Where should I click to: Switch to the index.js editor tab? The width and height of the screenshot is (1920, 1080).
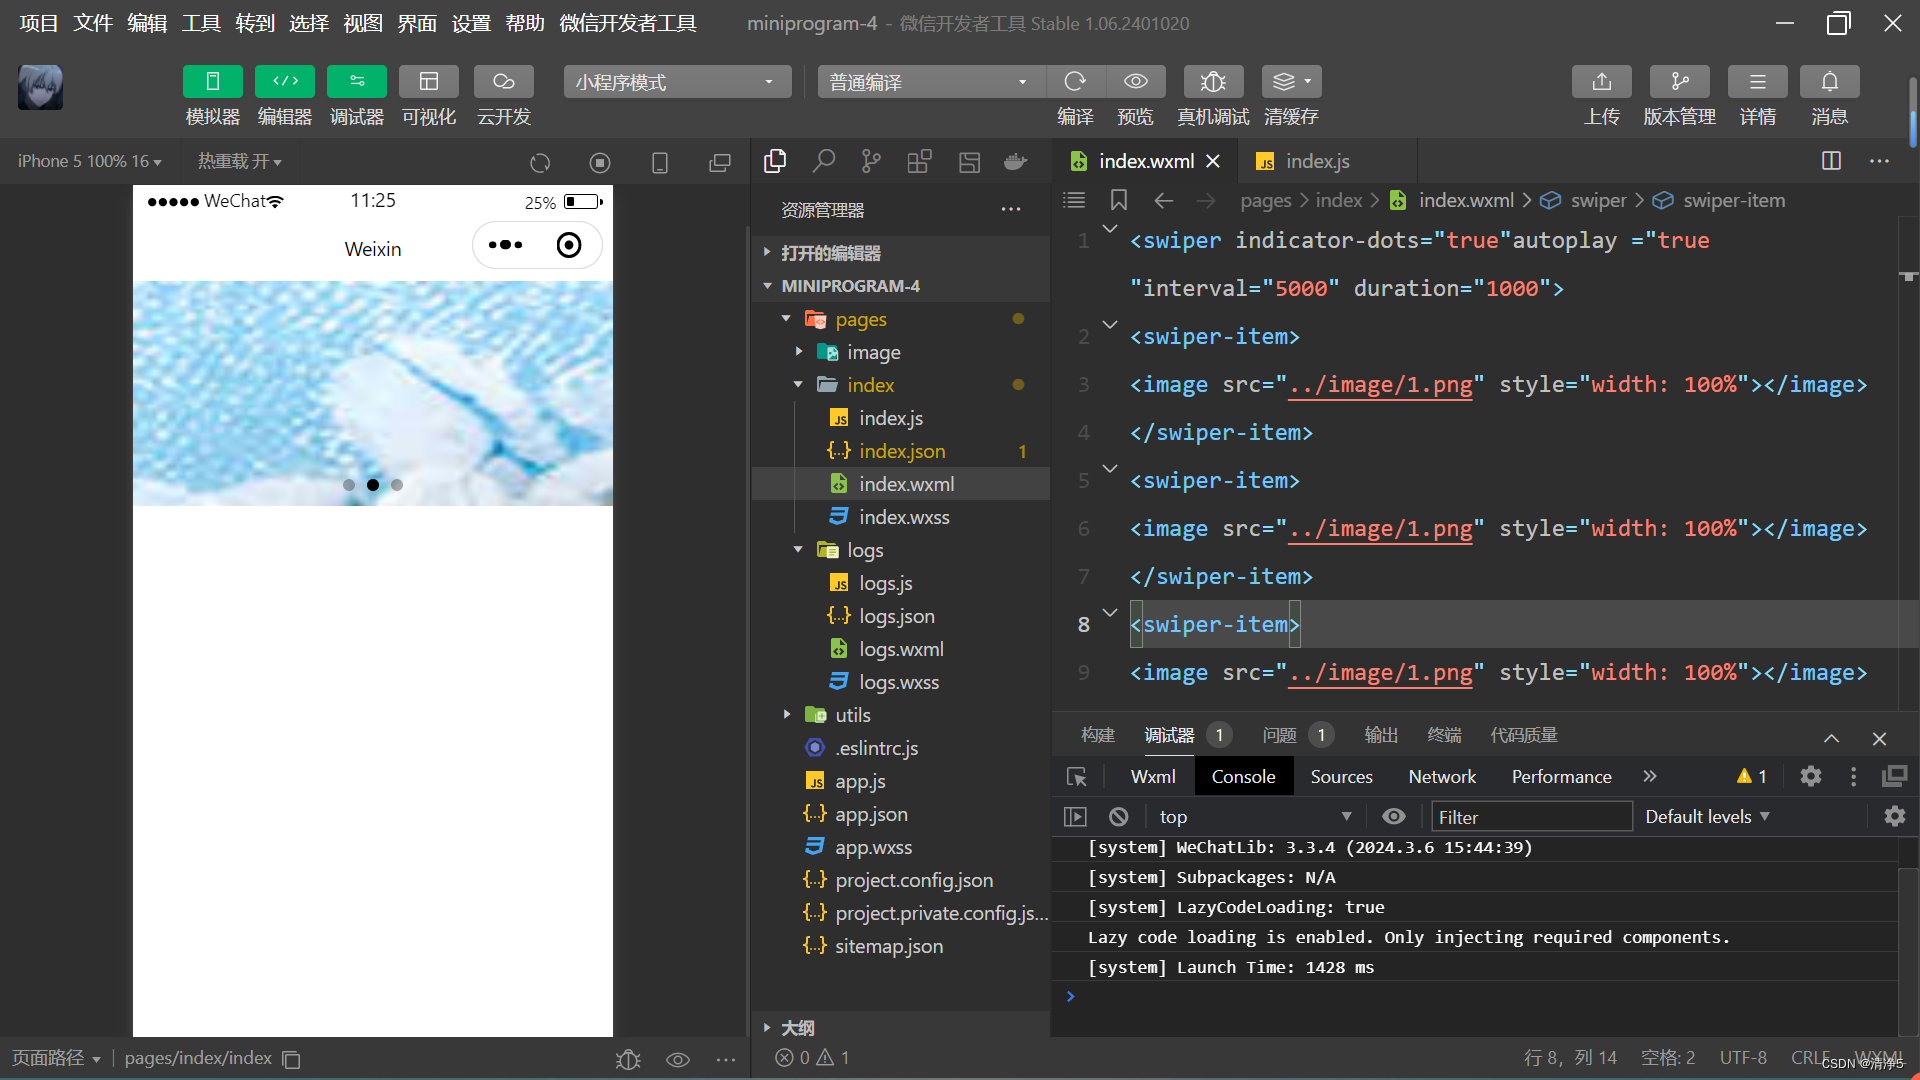(x=1316, y=161)
